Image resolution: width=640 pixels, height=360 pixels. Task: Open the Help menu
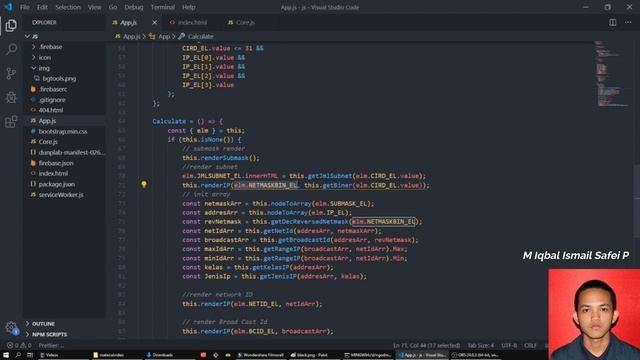[188, 7]
